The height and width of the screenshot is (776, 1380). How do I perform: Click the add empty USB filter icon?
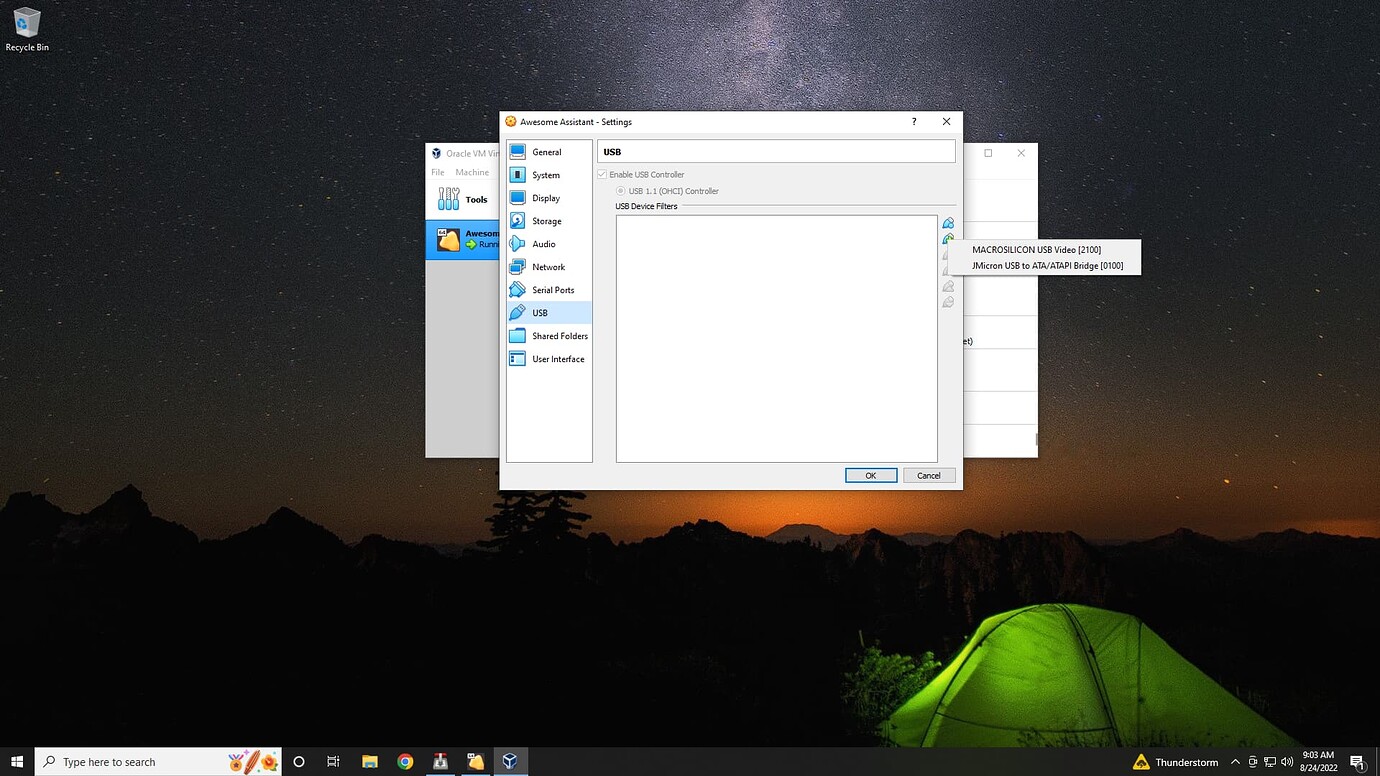pos(948,223)
